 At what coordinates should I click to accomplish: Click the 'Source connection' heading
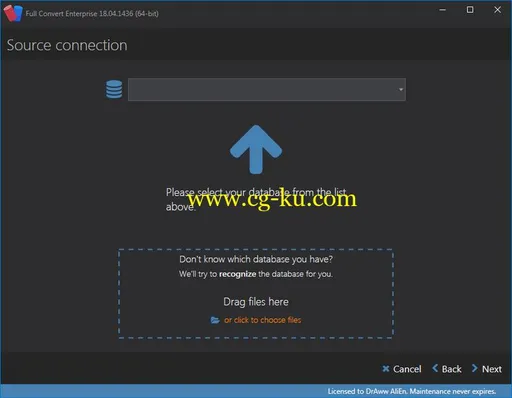click(67, 45)
